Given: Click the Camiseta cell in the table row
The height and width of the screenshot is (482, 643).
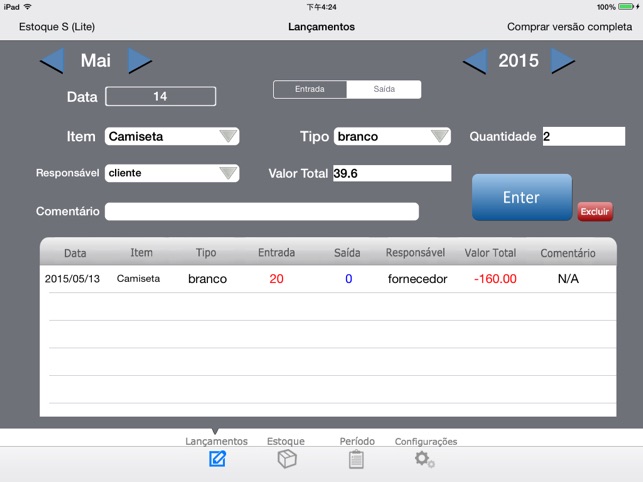Looking at the screenshot, I should pyautogui.click(x=138, y=279).
